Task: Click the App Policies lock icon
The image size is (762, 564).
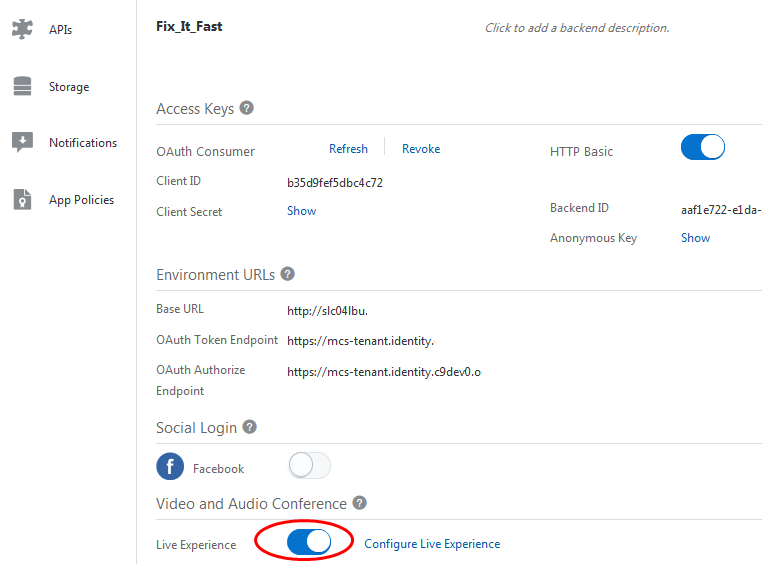Action: [22, 200]
